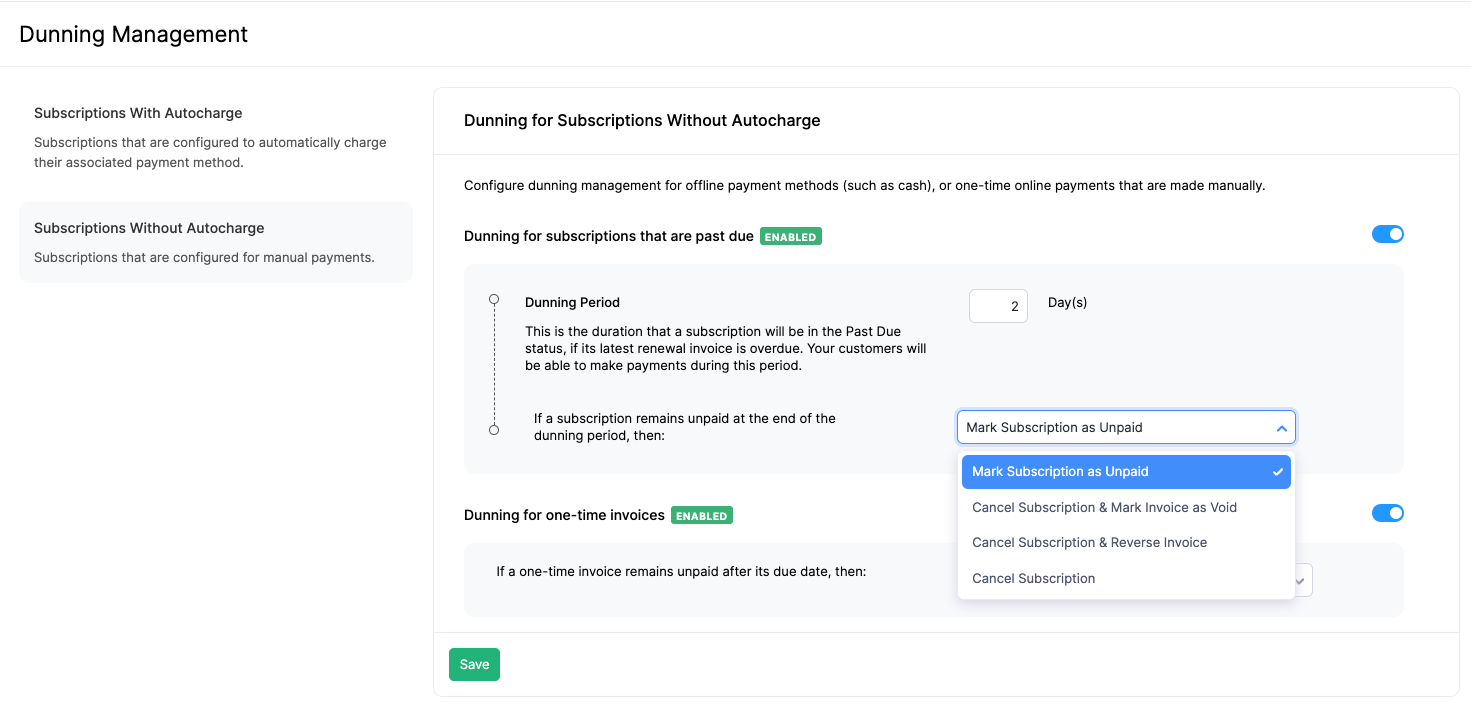Click the bottom circle of the dunning timeline

coord(494,430)
